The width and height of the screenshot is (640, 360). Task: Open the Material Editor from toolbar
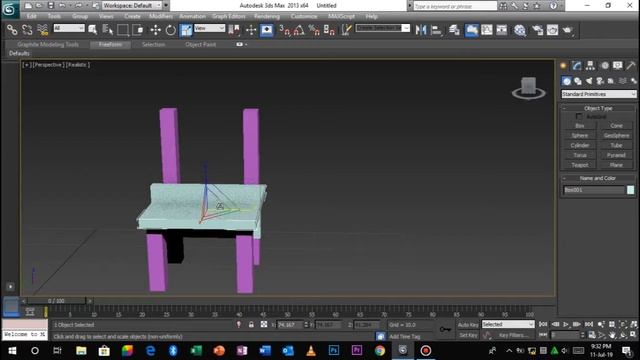coord(520,30)
